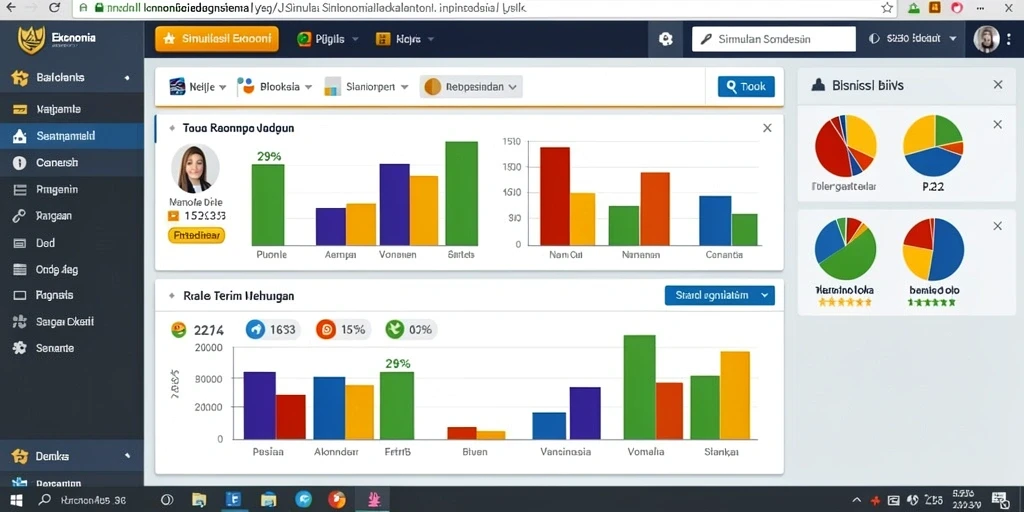Toggle the dark mode icon near S230 Idcait

click(x=874, y=39)
